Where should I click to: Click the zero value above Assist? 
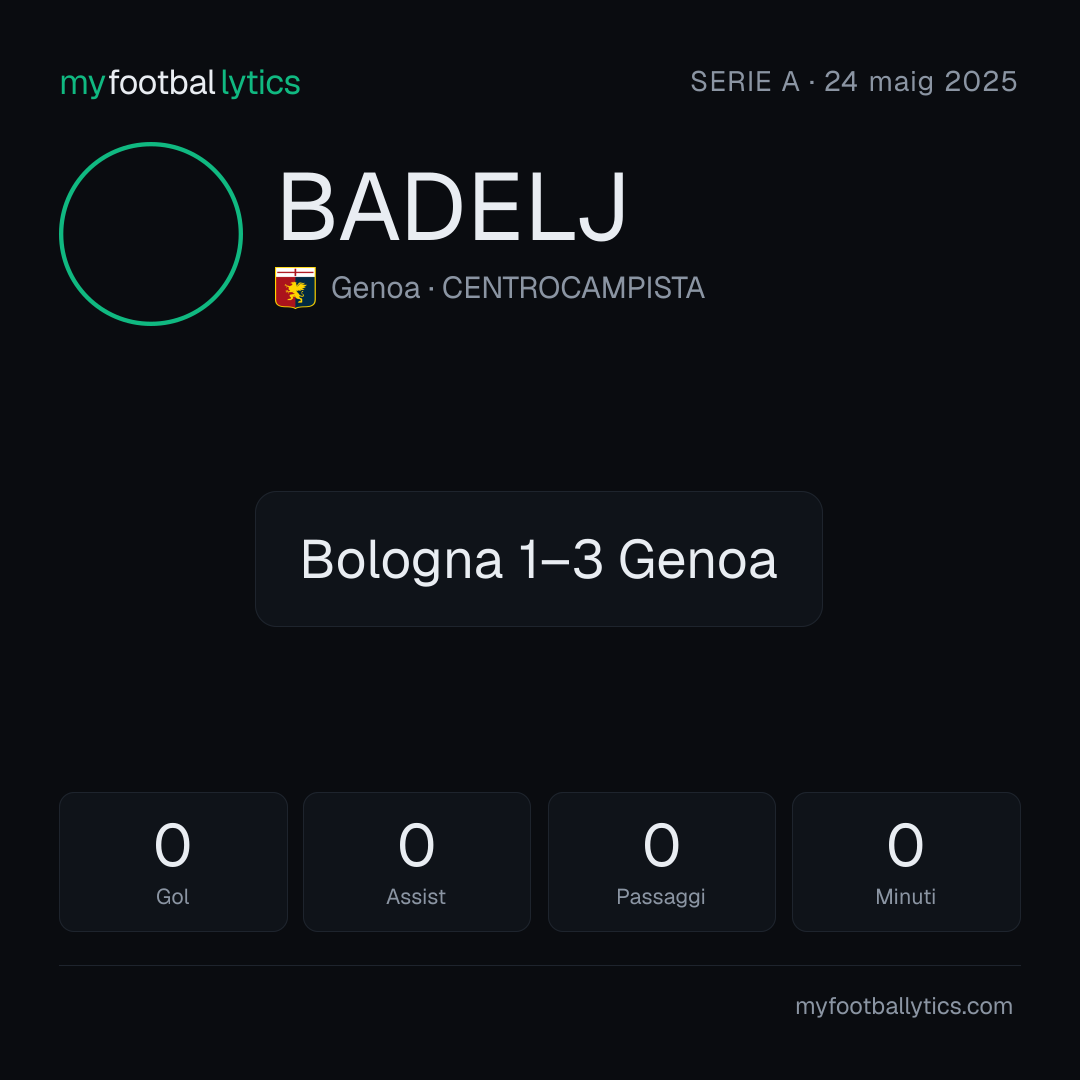[x=417, y=845]
